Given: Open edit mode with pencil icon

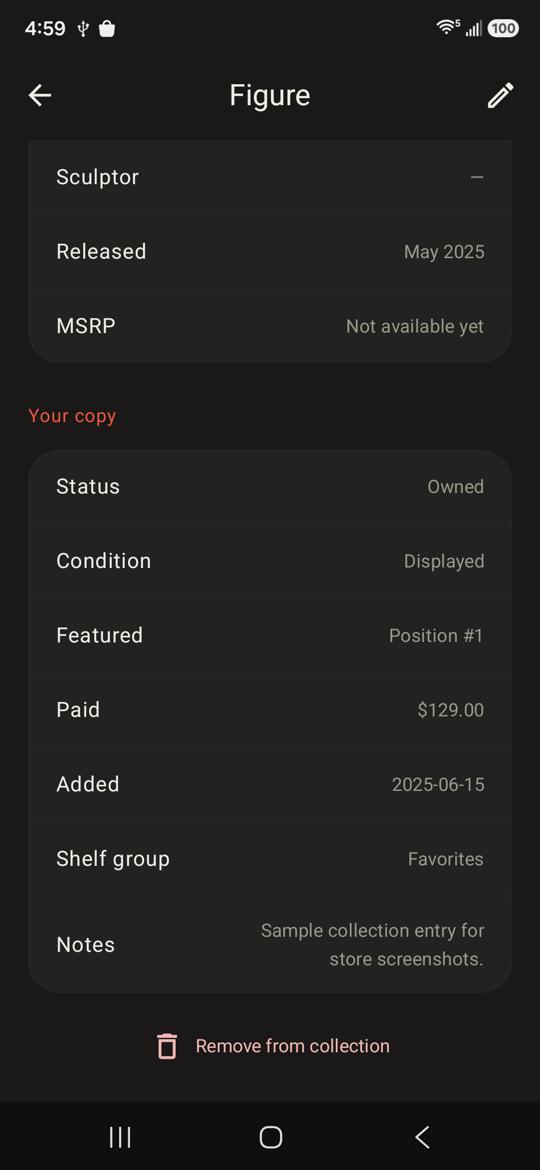Looking at the screenshot, I should coord(500,96).
